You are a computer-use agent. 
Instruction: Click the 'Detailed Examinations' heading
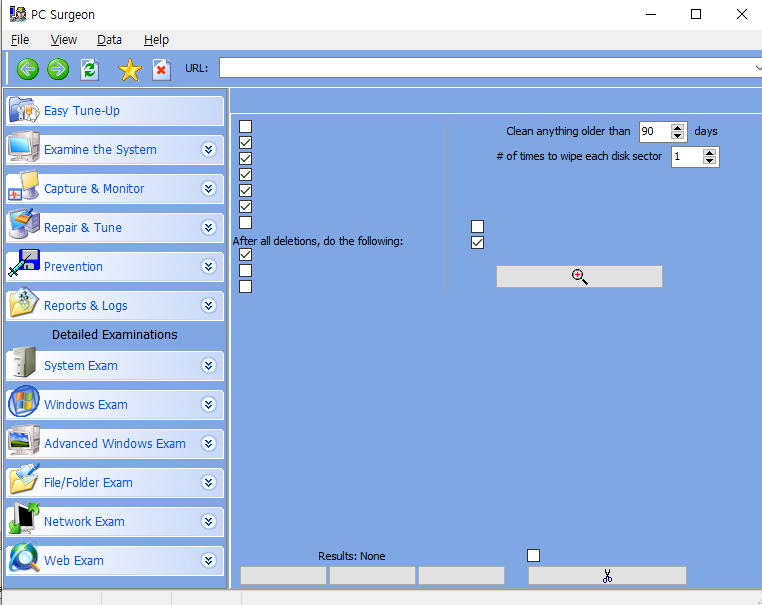(115, 335)
